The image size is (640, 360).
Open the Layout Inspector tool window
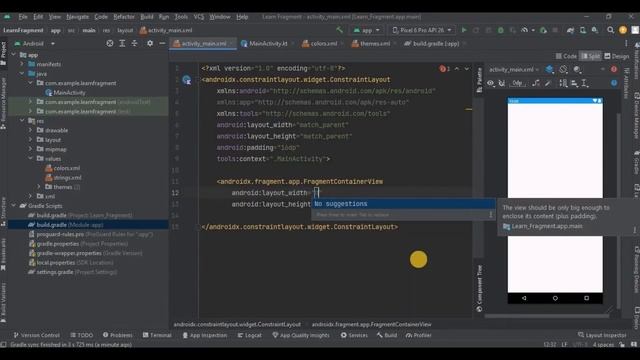(x=602, y=335)
